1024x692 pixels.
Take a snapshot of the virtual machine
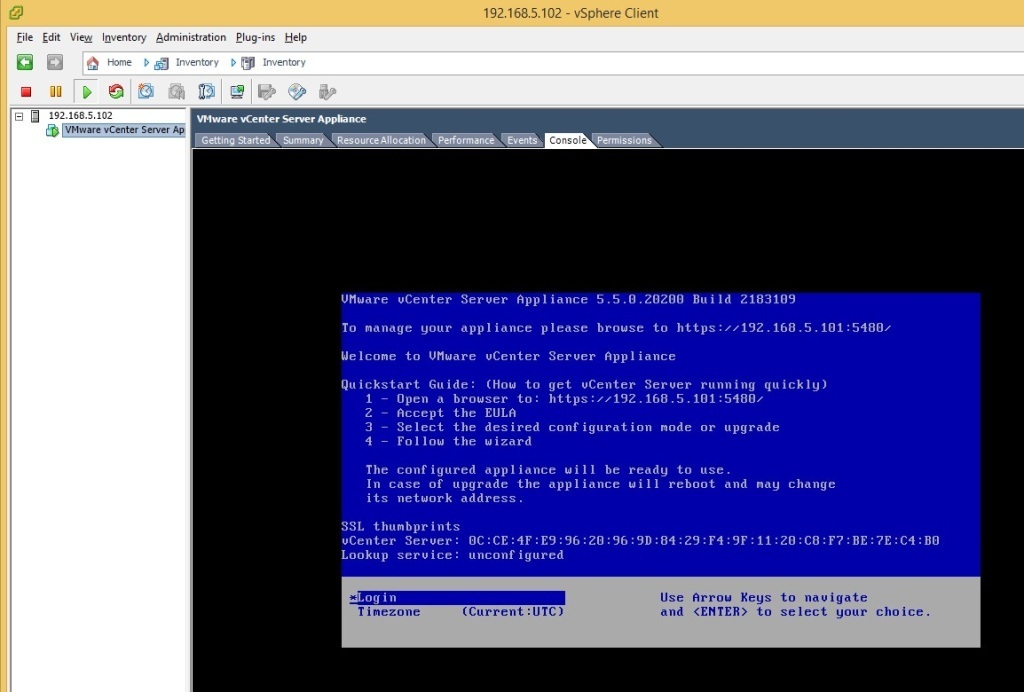(x=146, y=91)
